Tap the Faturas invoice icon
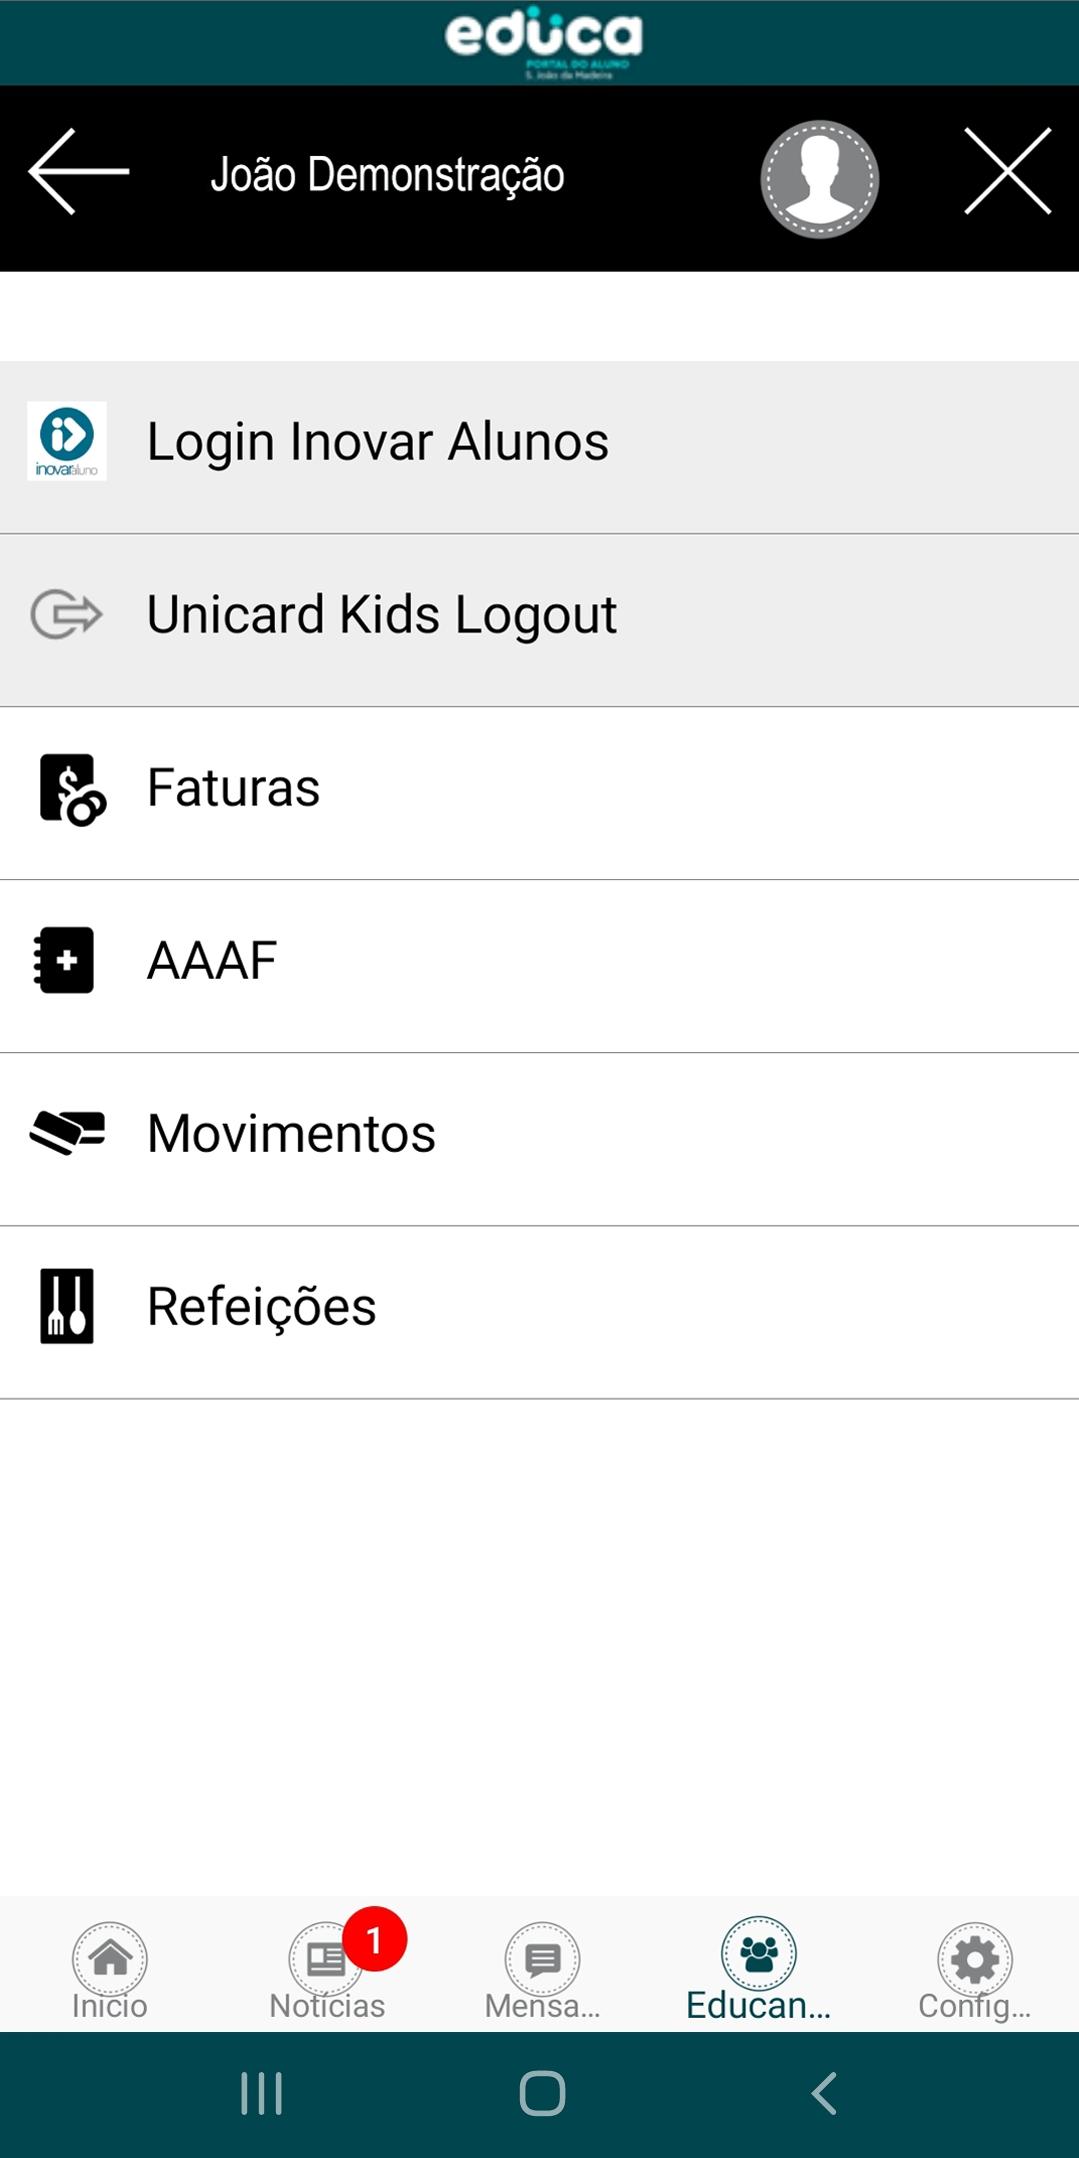 pyautogui.click(x=71, y=789)
